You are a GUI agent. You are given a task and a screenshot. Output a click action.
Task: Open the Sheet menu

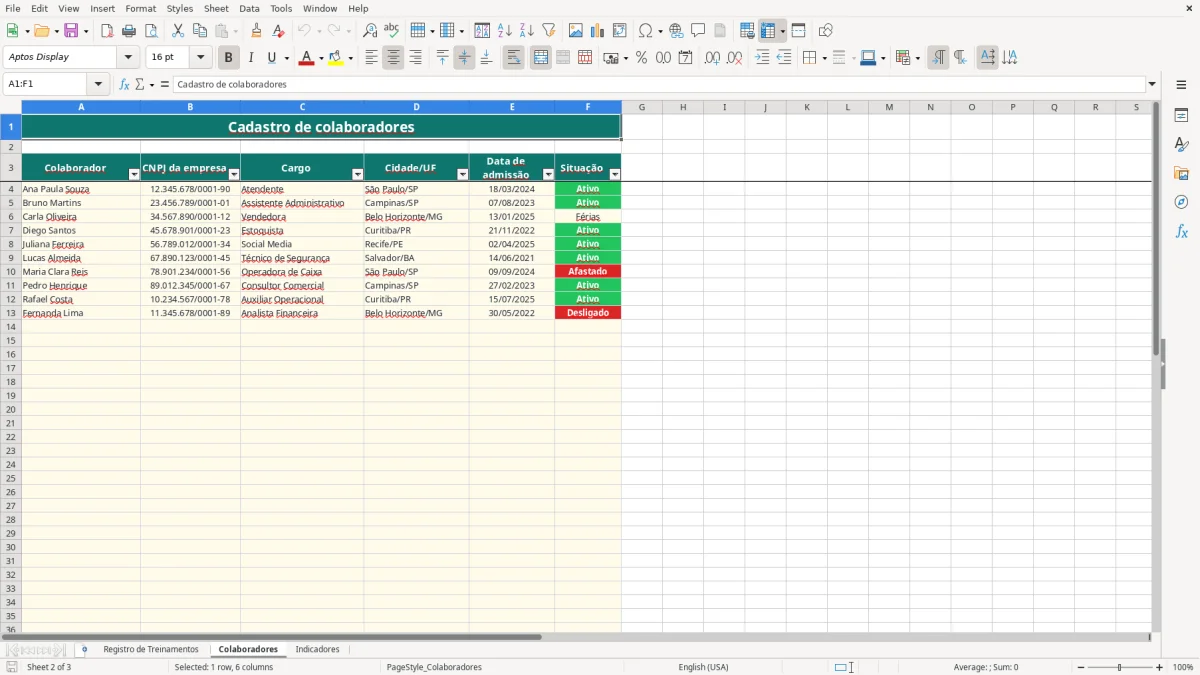pos(216,8)
